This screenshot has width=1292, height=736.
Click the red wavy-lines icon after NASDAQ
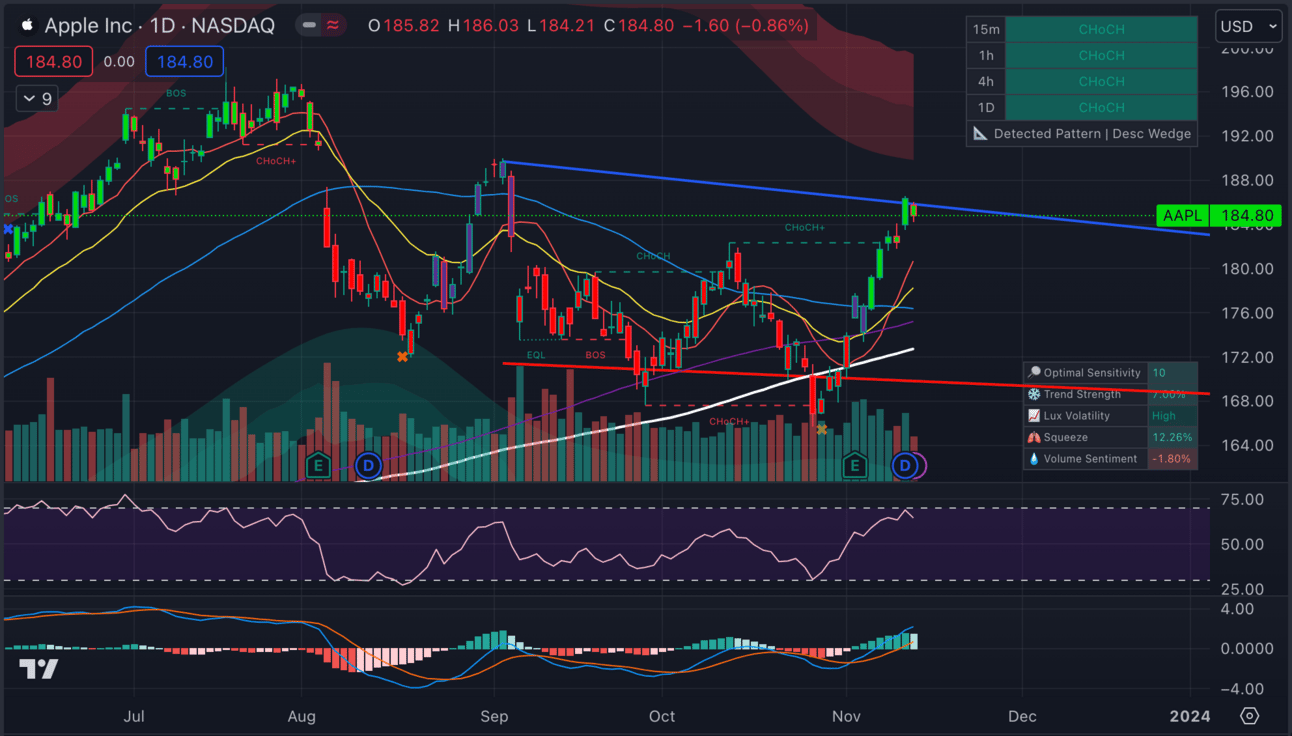point(334,25)
